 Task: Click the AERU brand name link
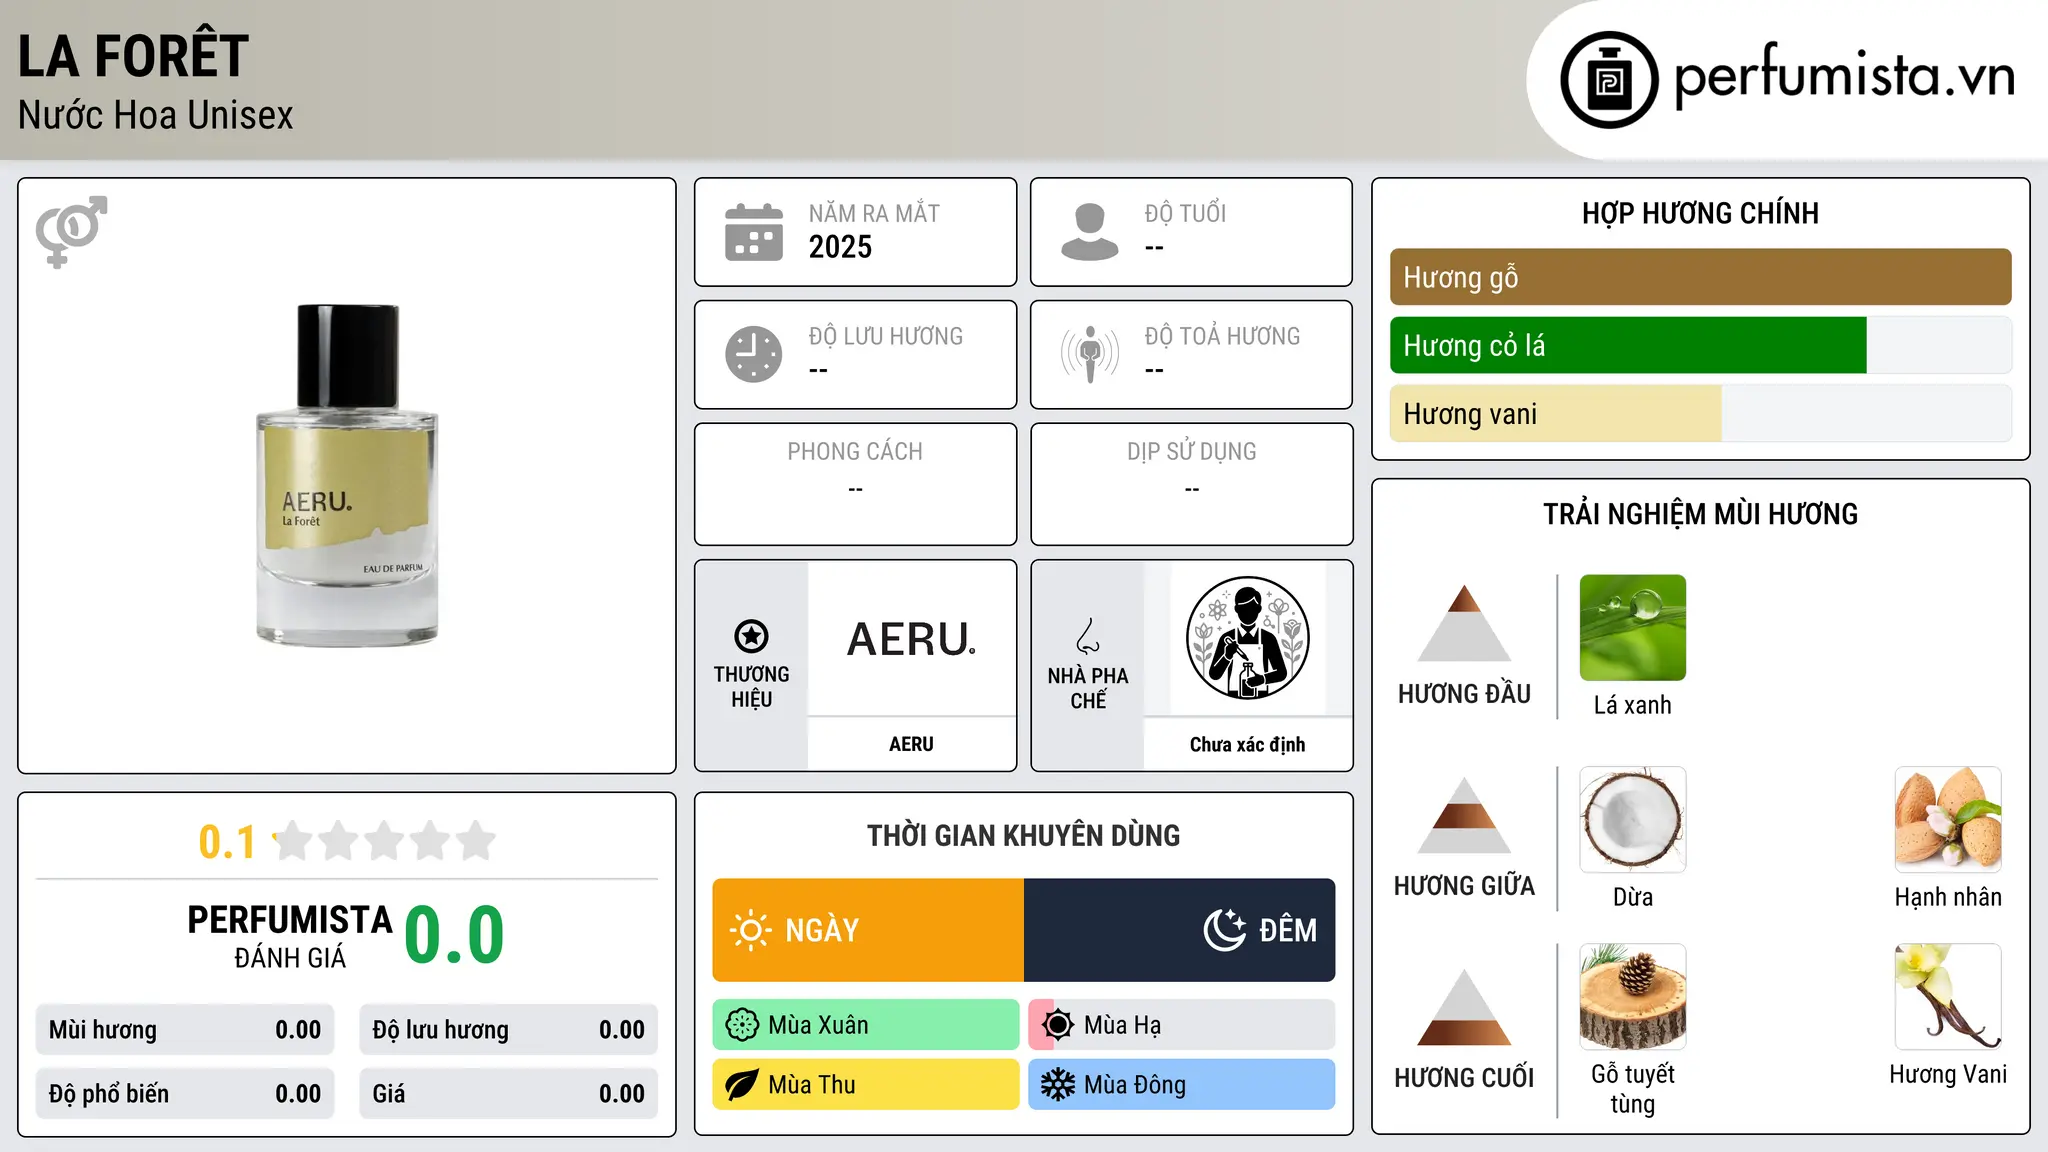pyautogui.click(x=911, y=744)
